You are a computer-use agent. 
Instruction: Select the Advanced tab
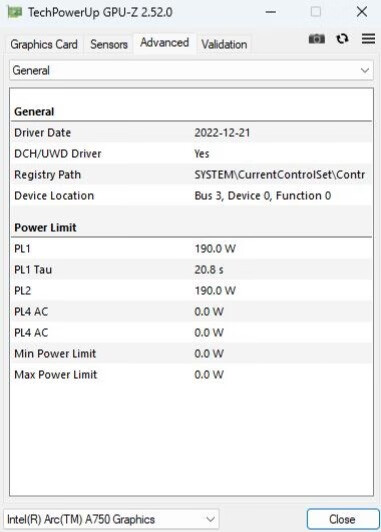click(x=165, y=43)
